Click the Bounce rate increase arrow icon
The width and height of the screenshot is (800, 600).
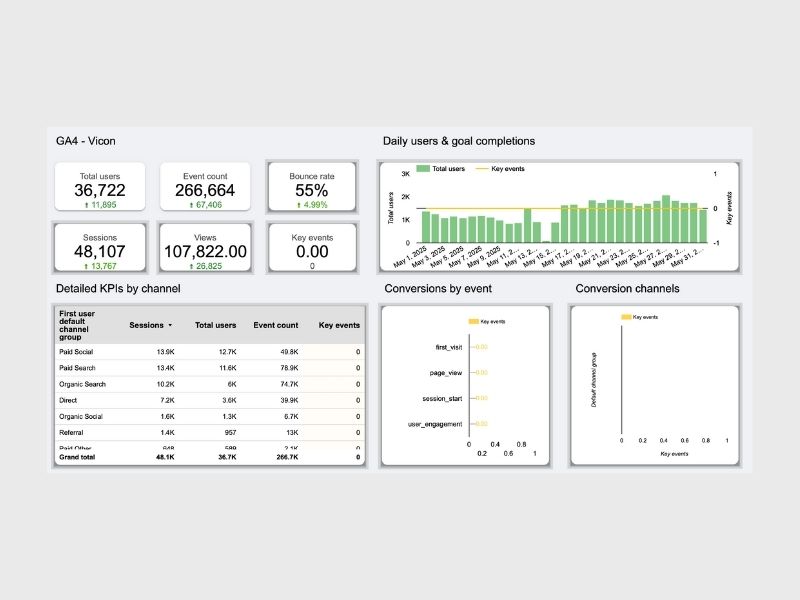[299, 205]
